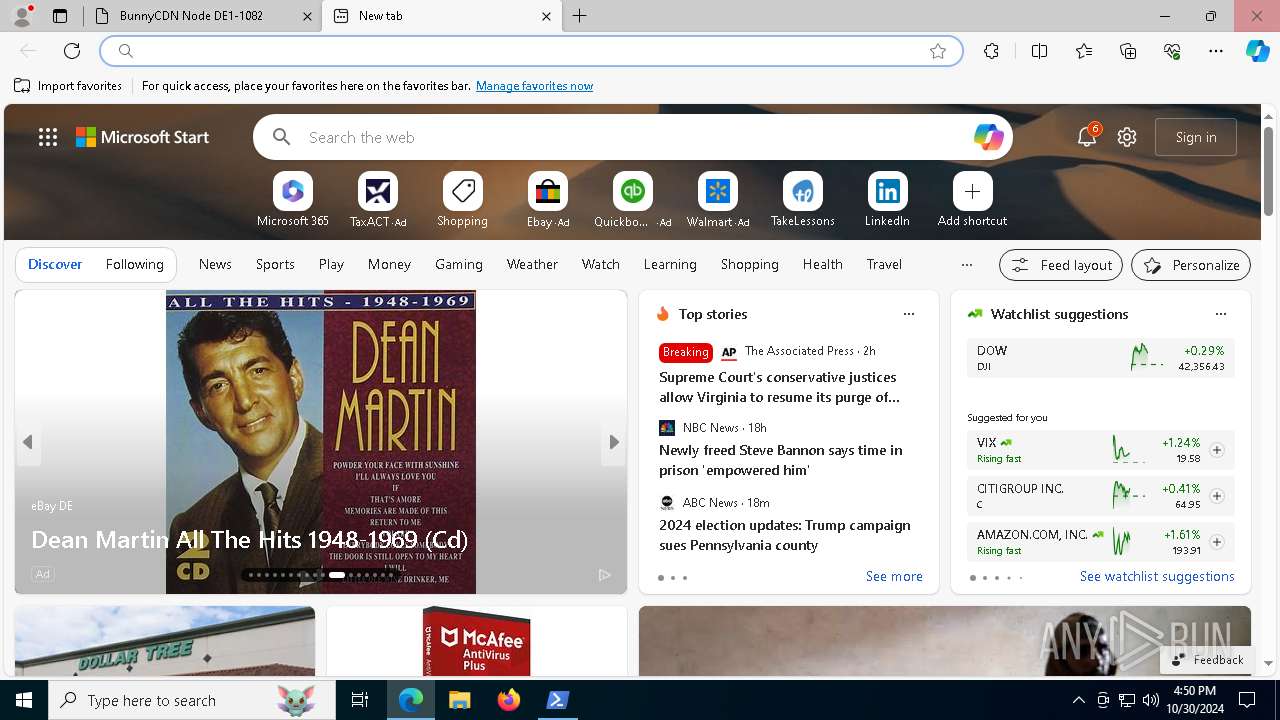This screenshot has height=720, width=1280.
Task: Open Watchlist suggestions more options
Action: point(1221,314)
